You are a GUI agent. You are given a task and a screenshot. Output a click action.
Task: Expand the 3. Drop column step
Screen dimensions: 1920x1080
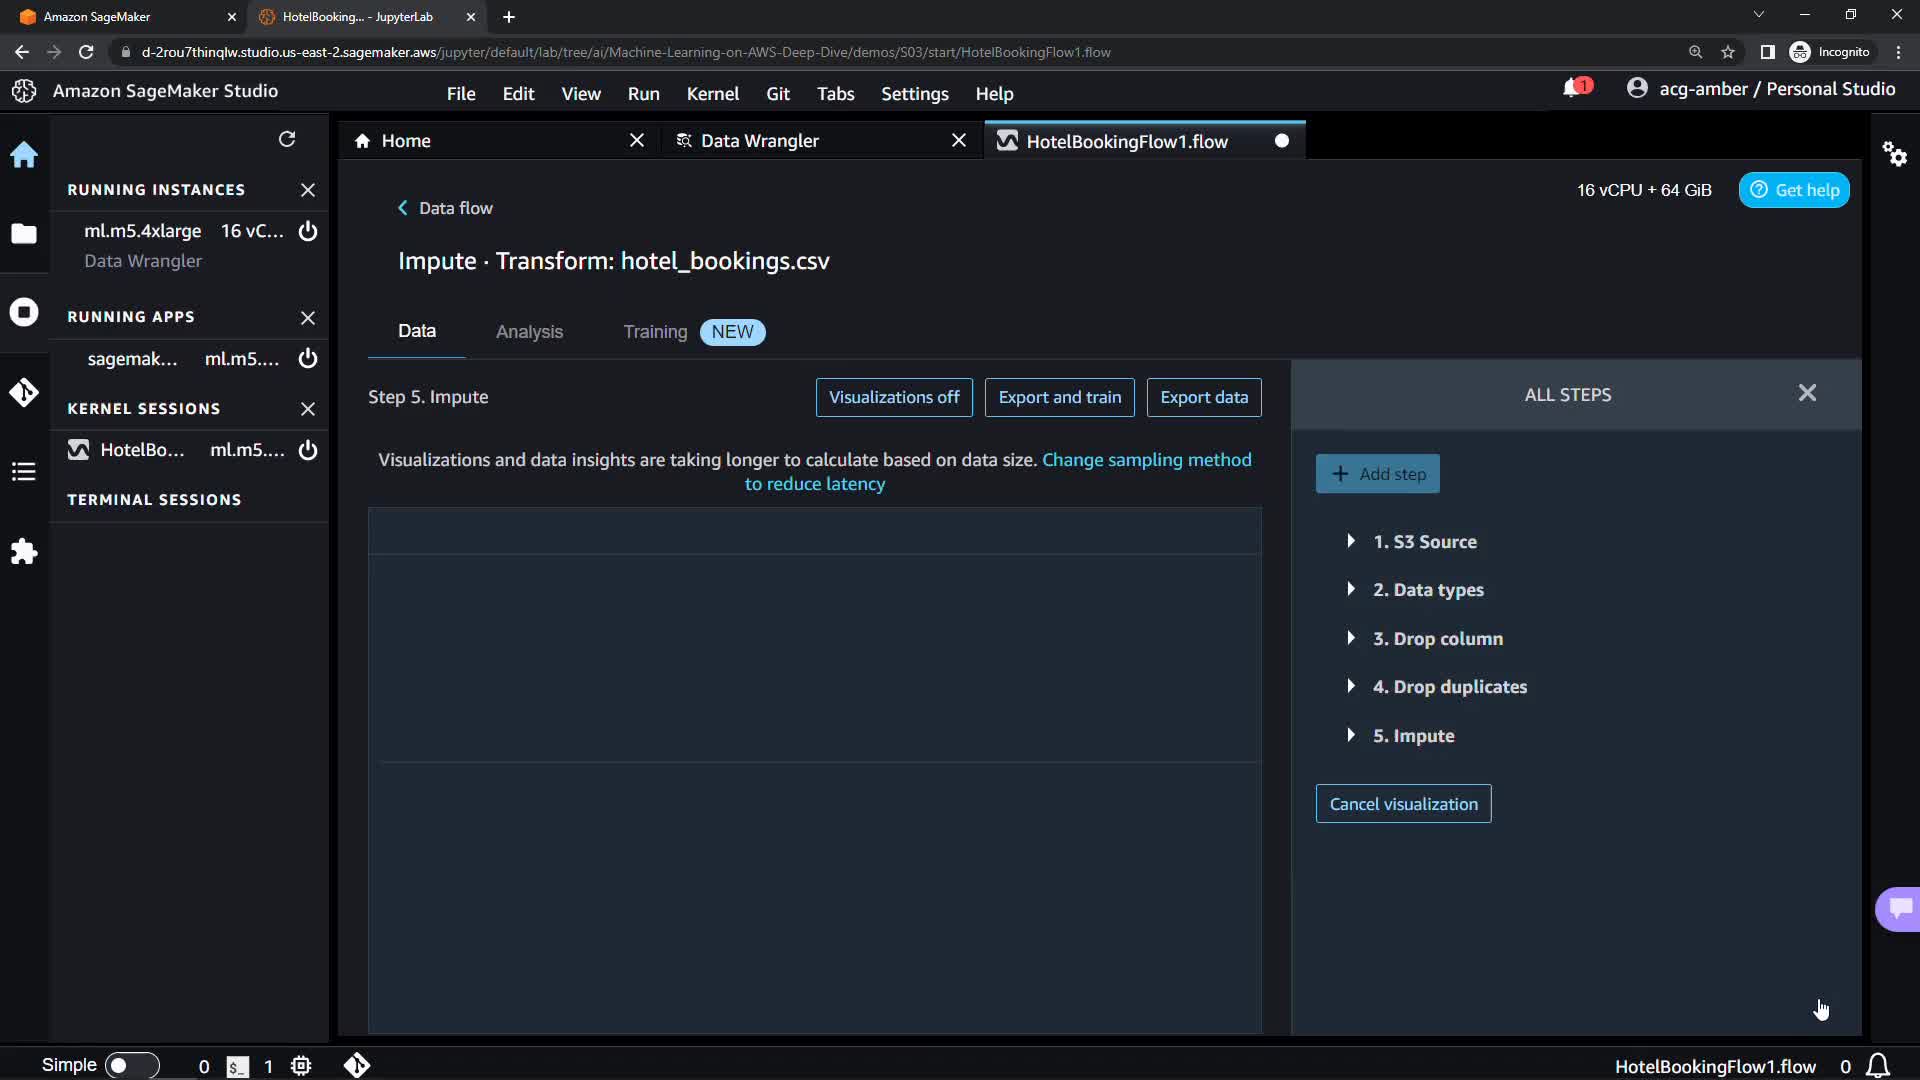coord(1351,638)
